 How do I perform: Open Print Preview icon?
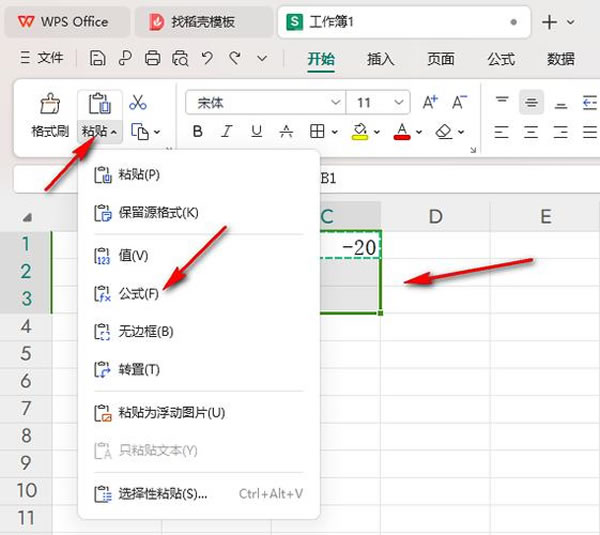tap(180, 59)
